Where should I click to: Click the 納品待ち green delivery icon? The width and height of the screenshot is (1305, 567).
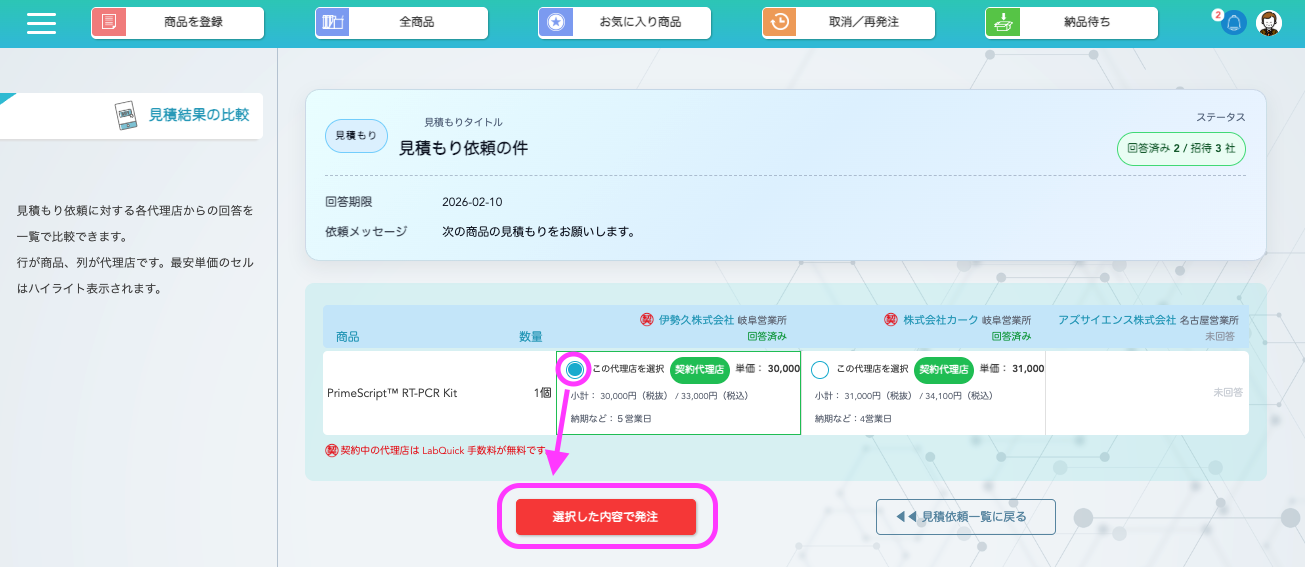(1002, 22)
